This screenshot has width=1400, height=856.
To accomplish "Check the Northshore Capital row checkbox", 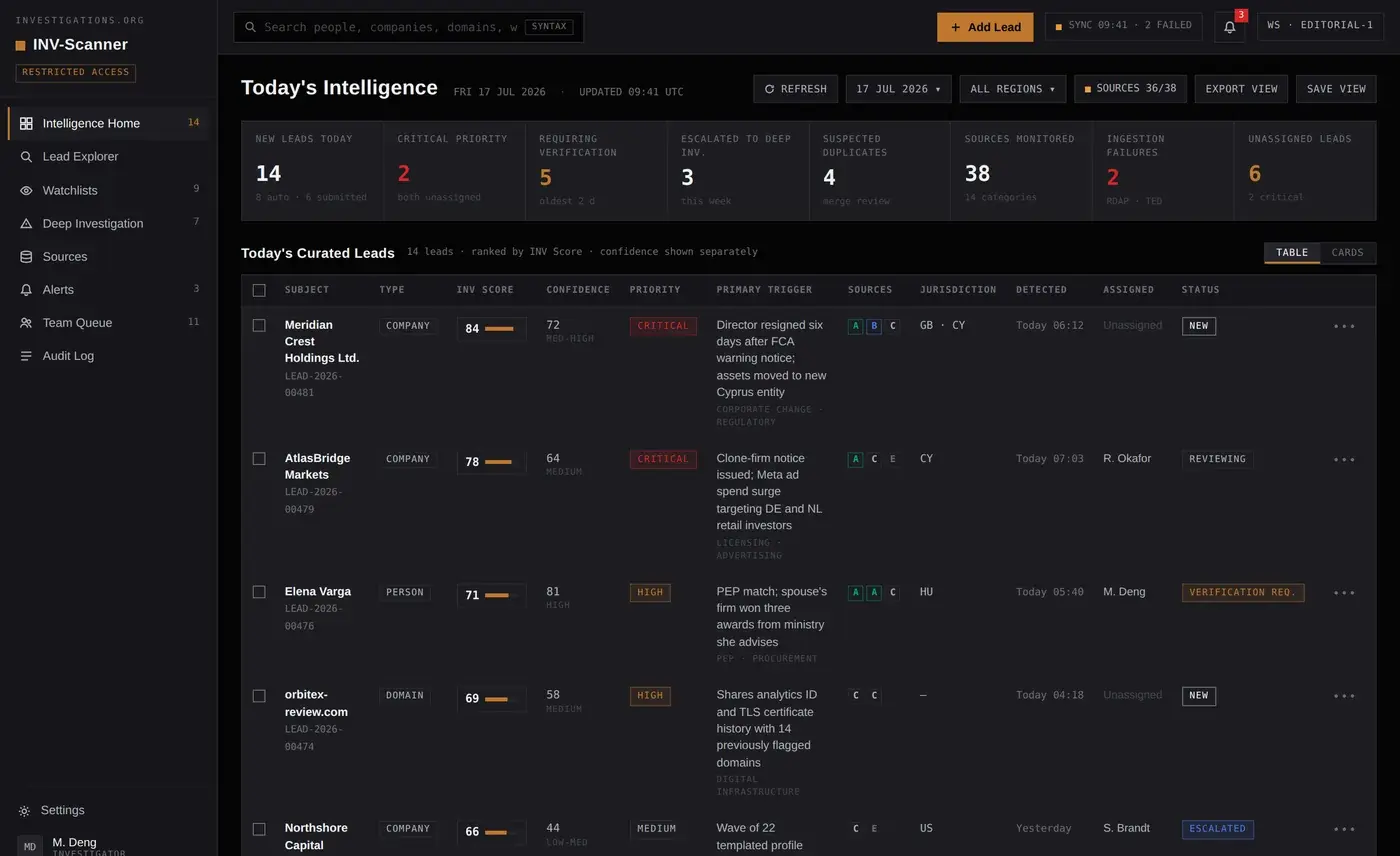I will [259, 829].
